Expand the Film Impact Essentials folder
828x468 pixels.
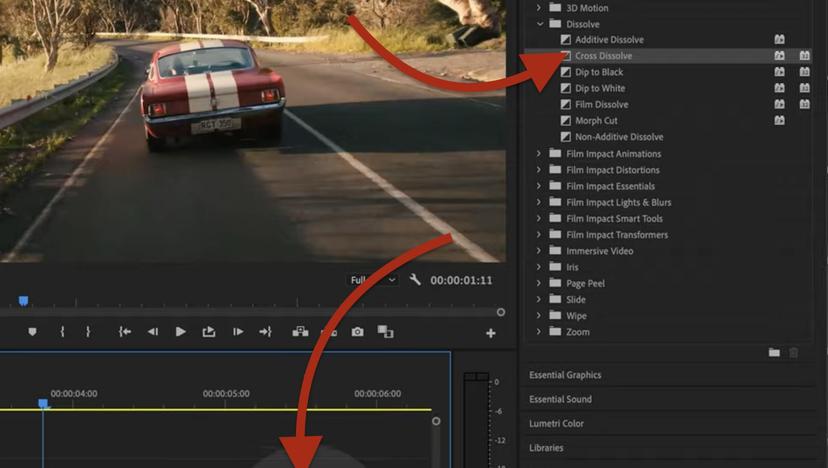click(x=540, y=186)
